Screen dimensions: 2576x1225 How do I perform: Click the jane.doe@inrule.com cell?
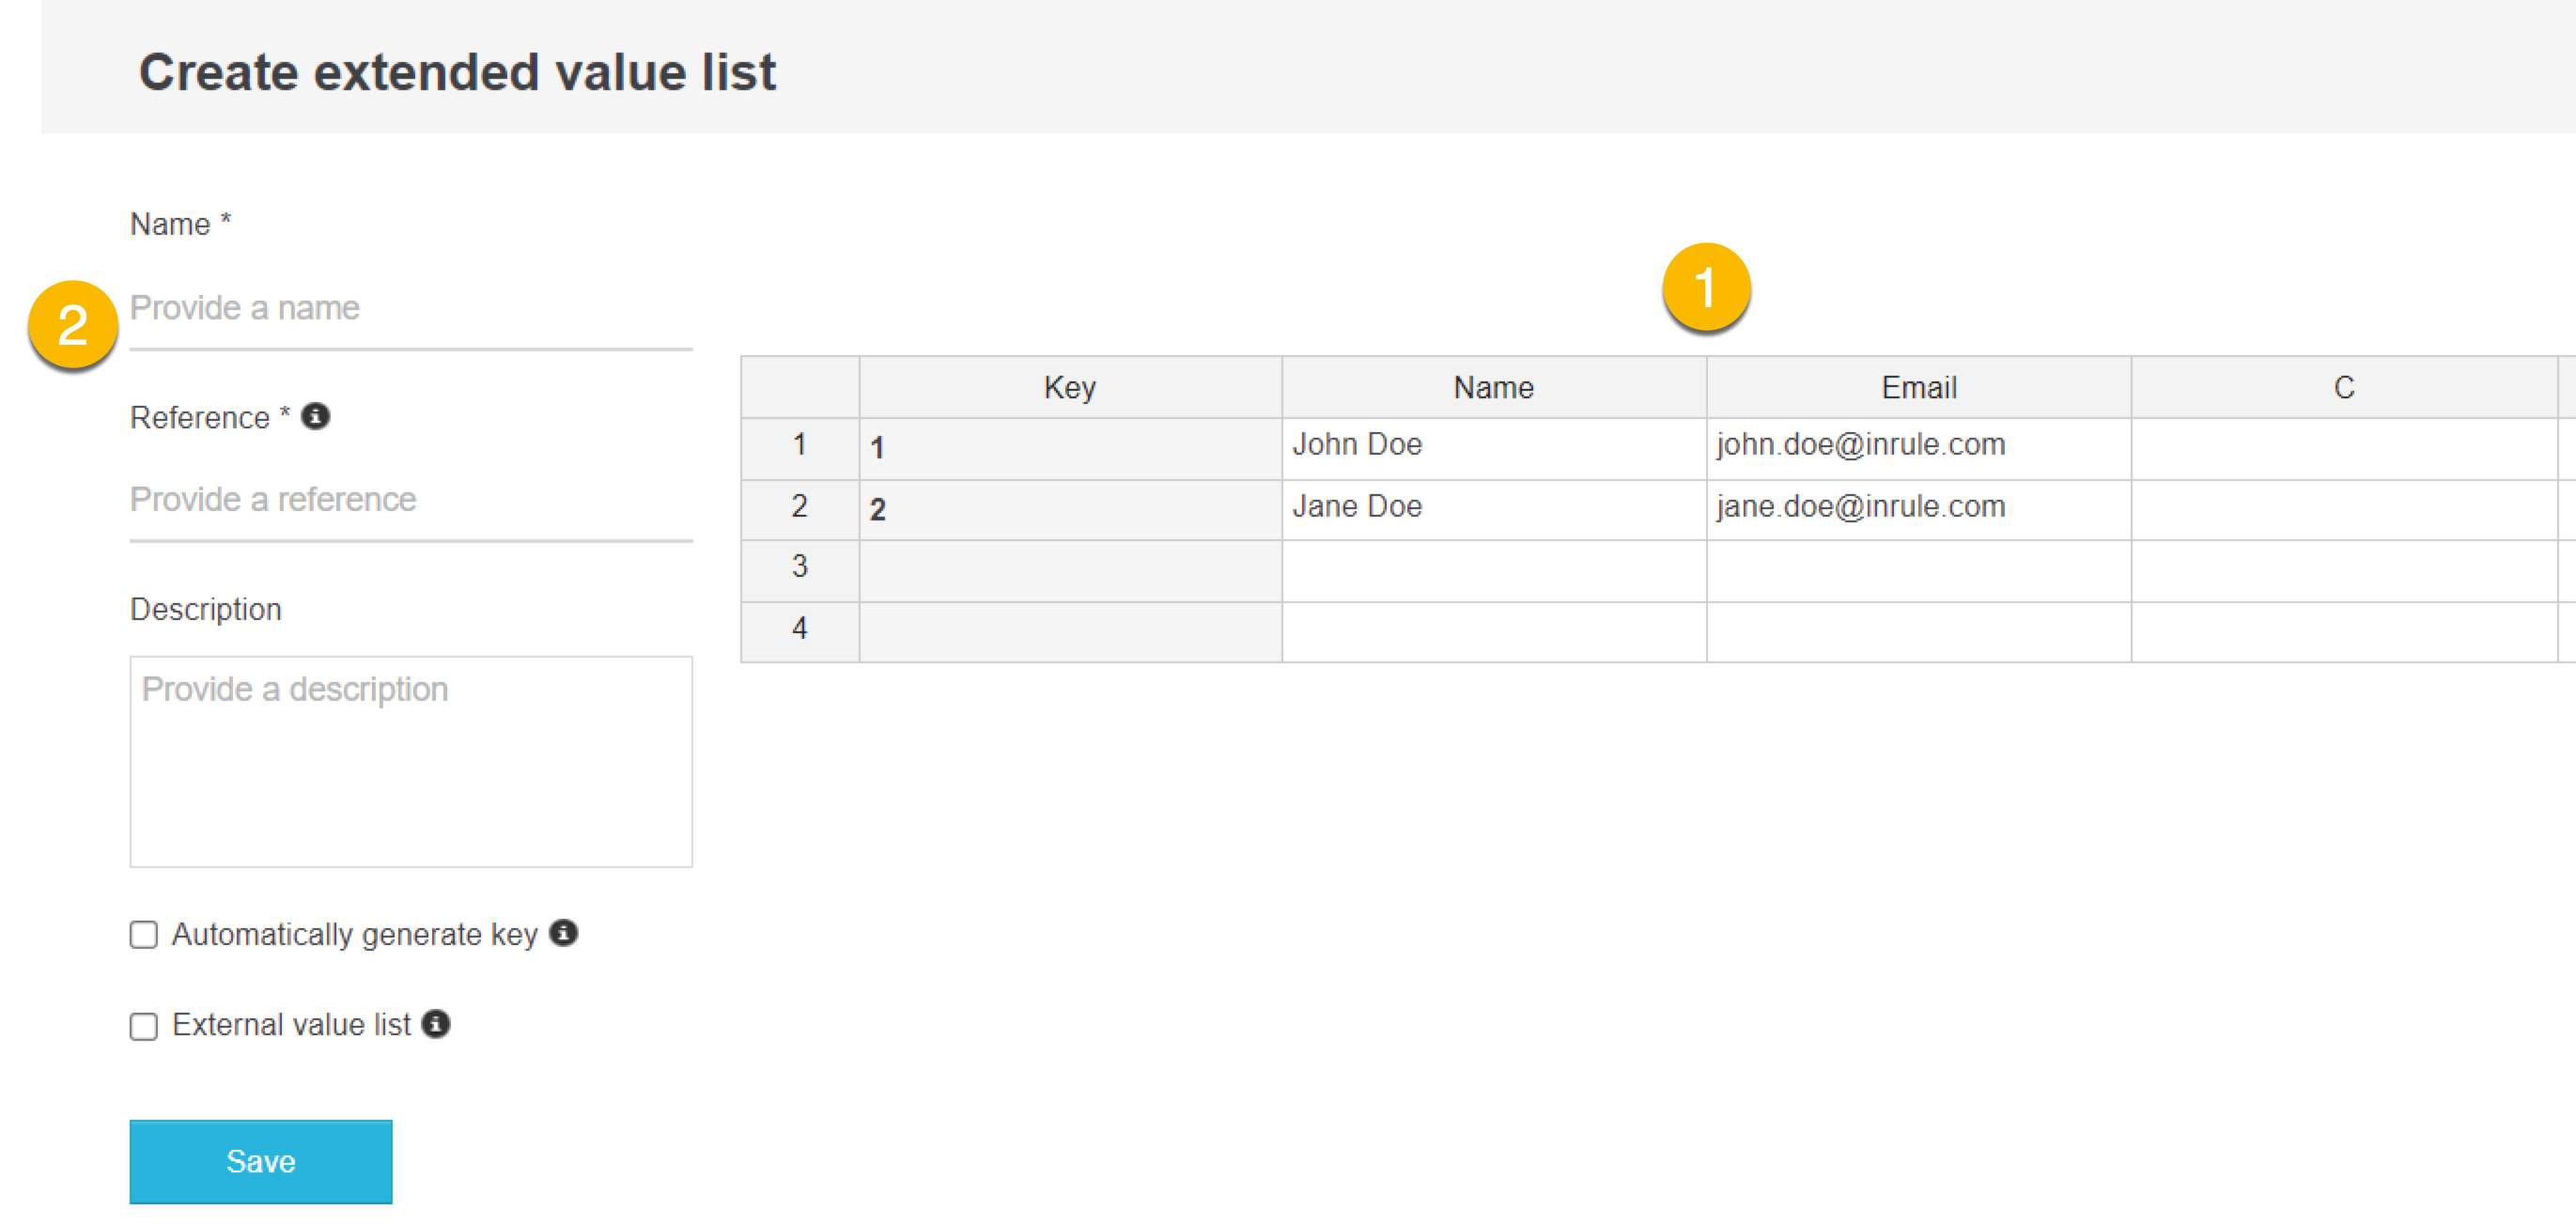(x=1918, y=508)
